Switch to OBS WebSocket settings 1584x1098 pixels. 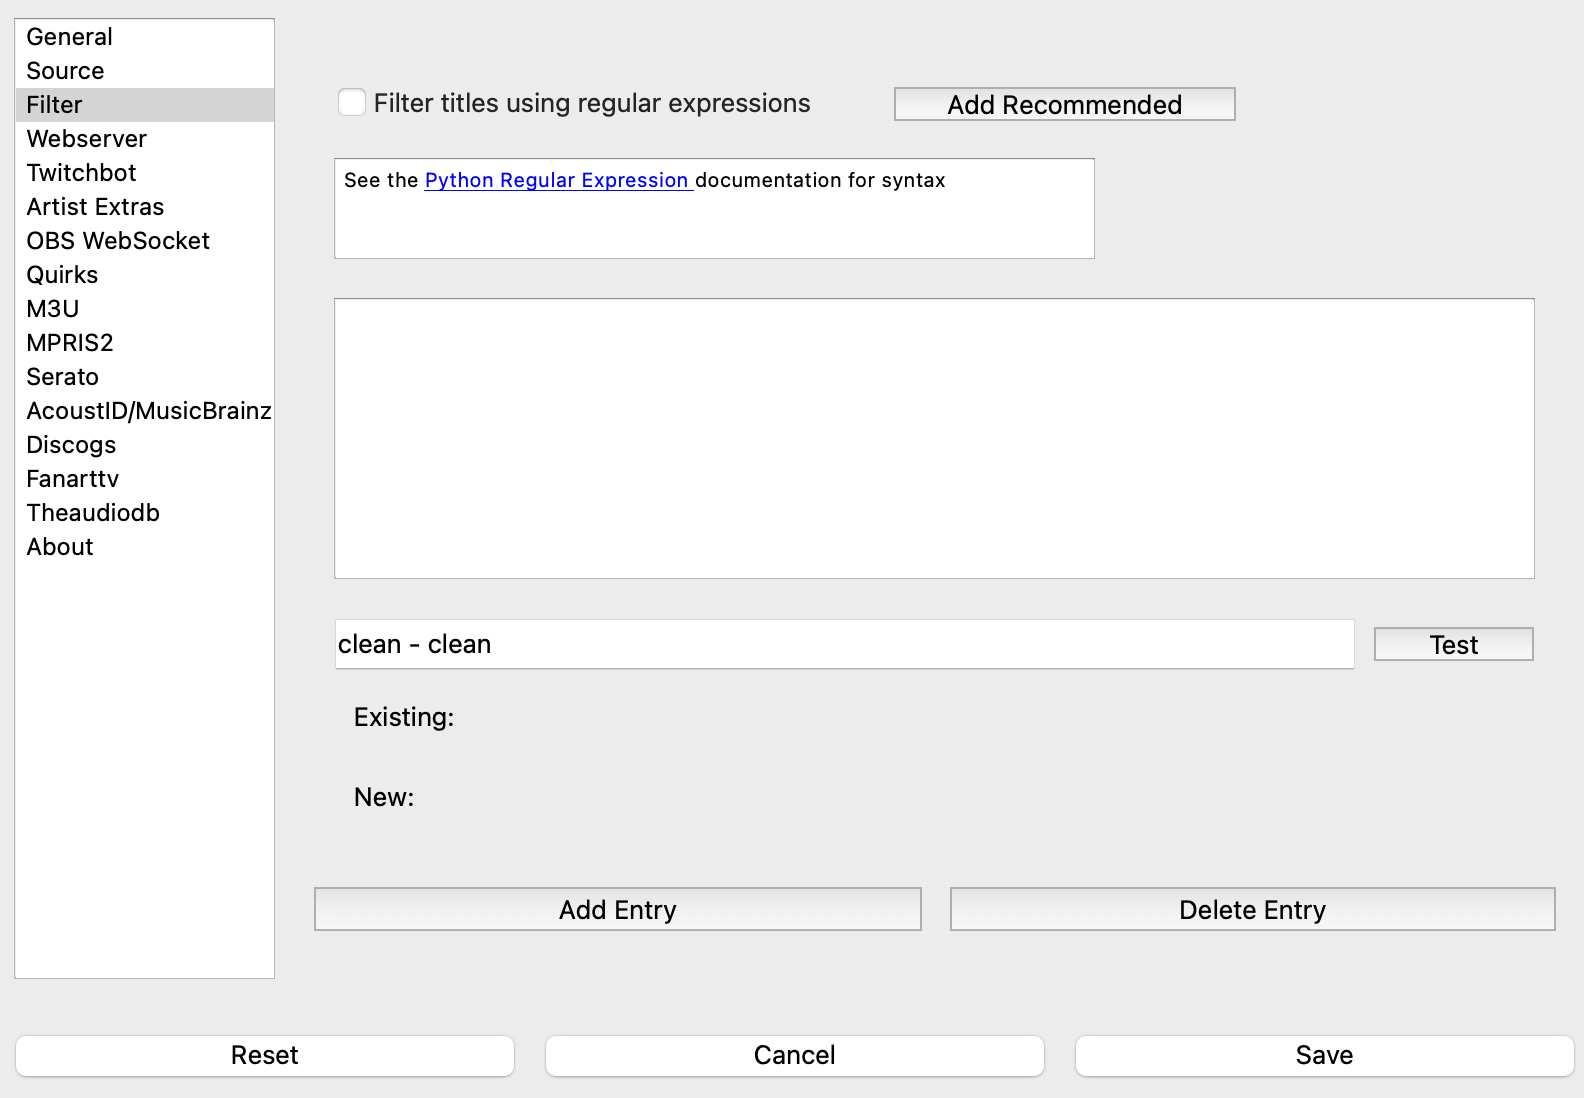point(118,241)
